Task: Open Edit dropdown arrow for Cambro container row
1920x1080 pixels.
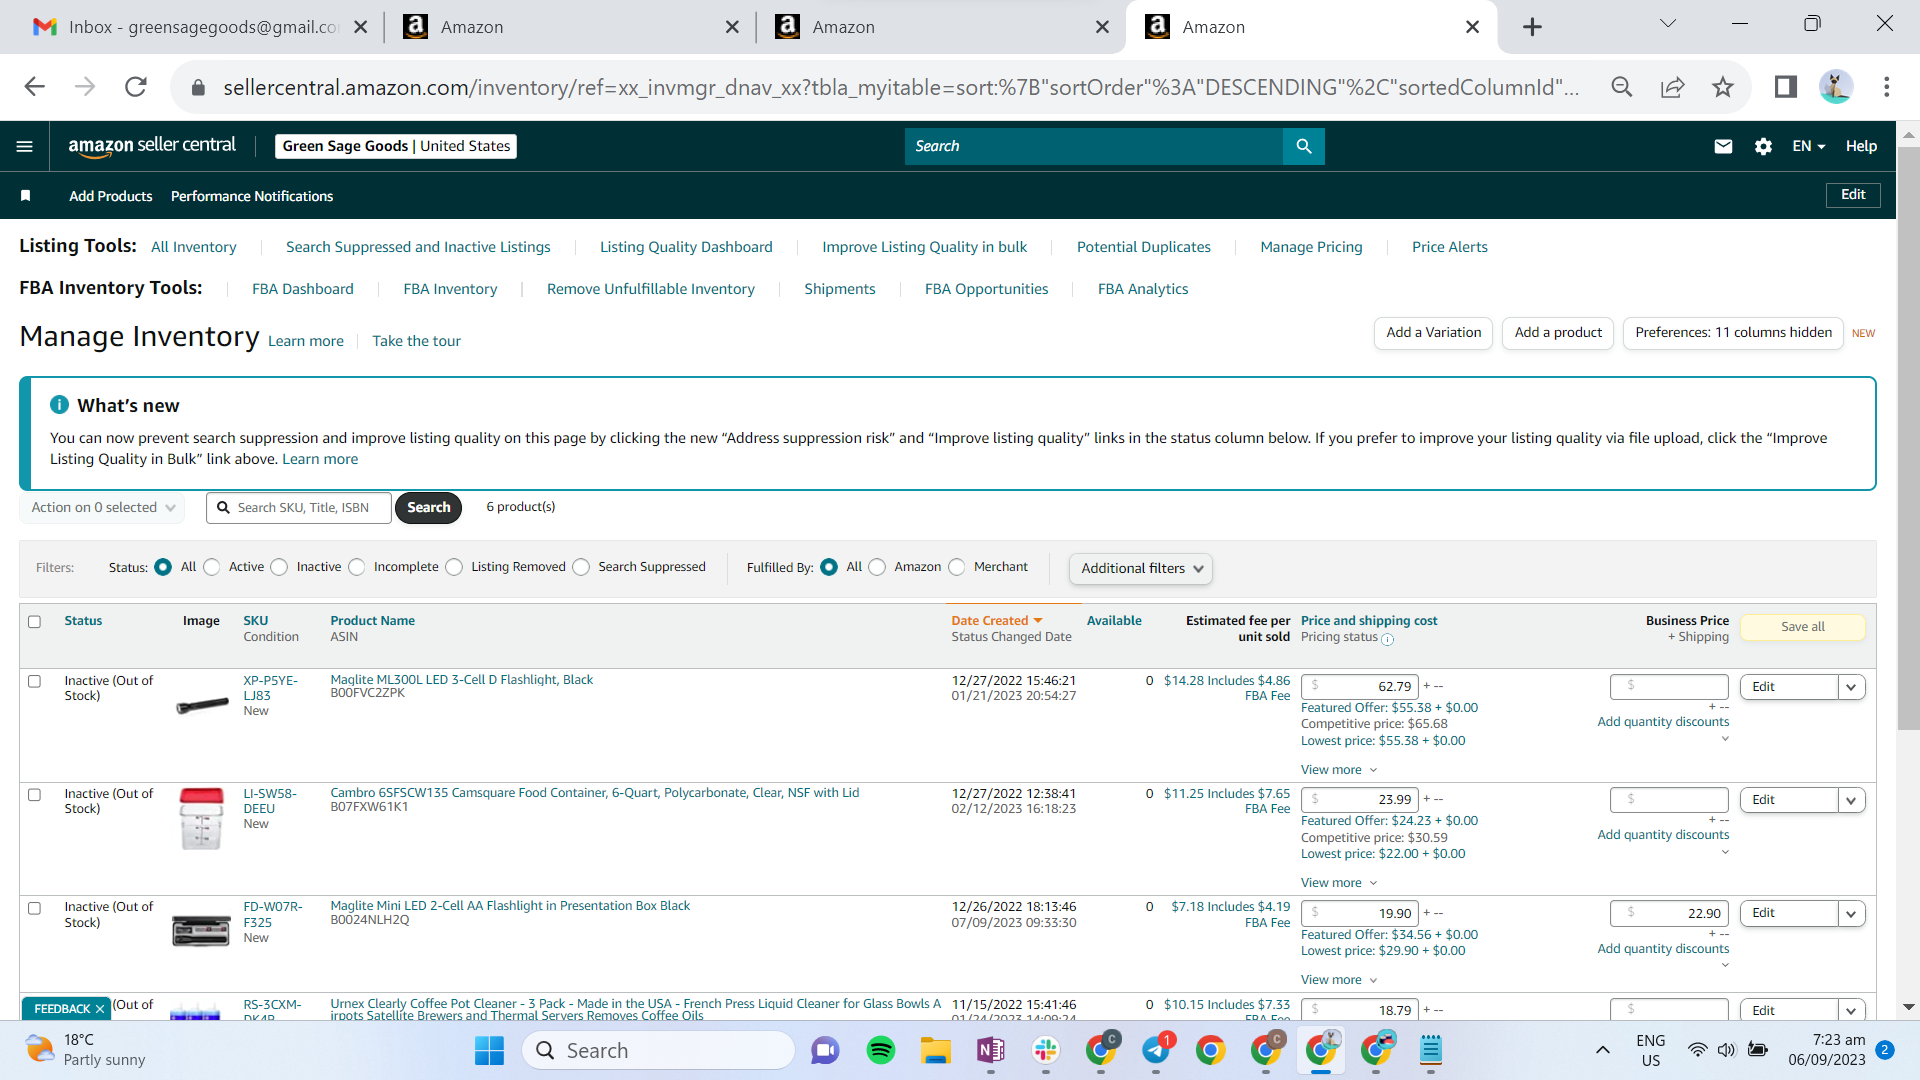Action: click(x=1851, y=800)
